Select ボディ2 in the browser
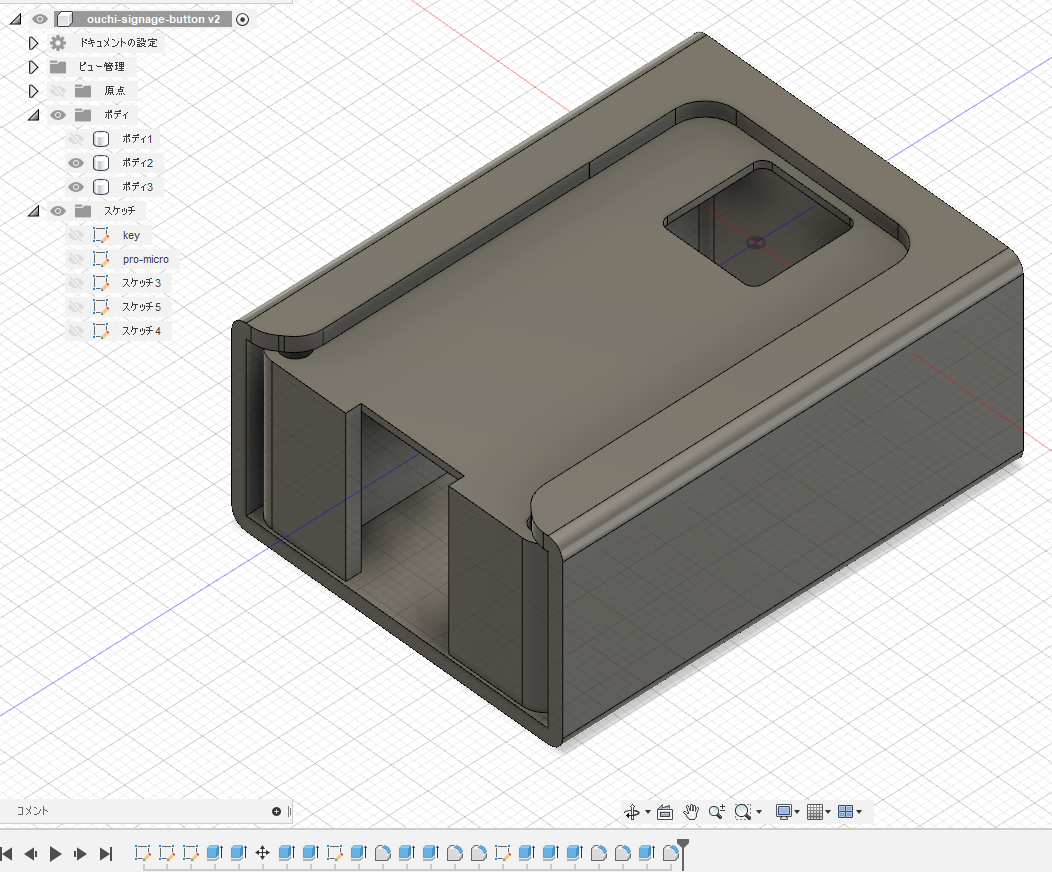Viewport: 1052px width, 872px height. click(x=137, y=163)
